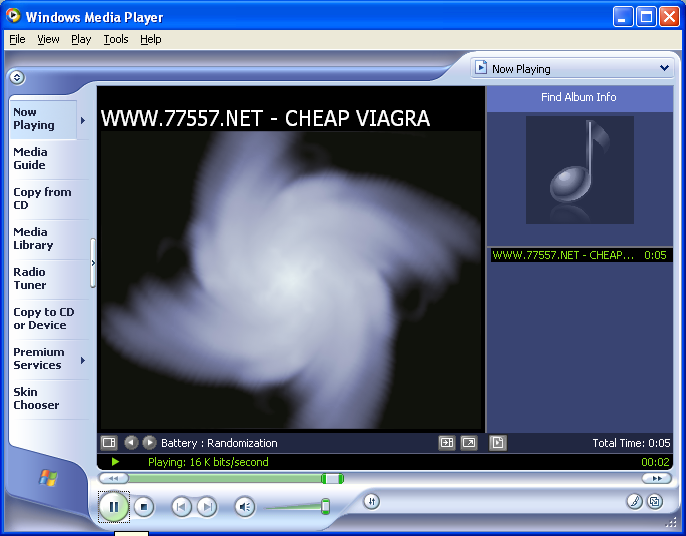
Task: Click Battery : Randomization visualization name
Action: pos(219,443)
